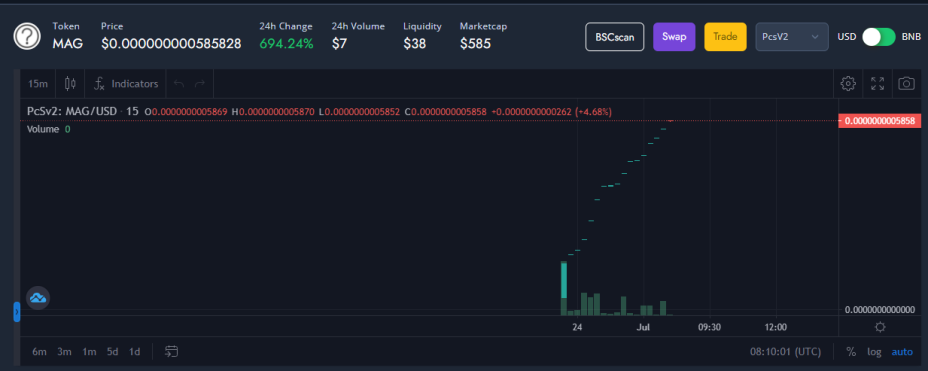Open the go-to-date calendar icon
Image resolution: width=928 pixels, height=371 pixels.
(172, 351)
